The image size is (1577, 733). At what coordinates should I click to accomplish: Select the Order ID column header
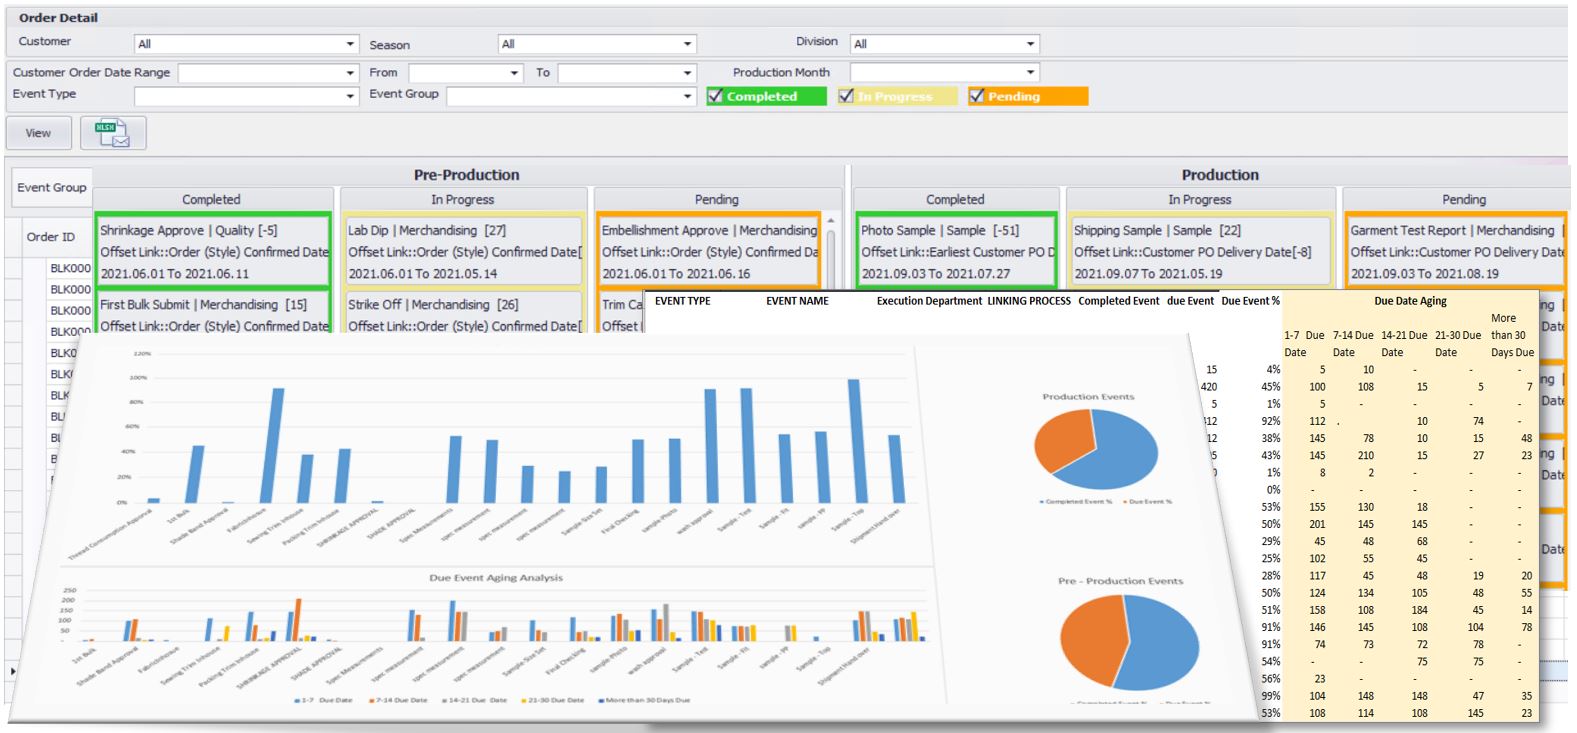click(x=51, y=237)
